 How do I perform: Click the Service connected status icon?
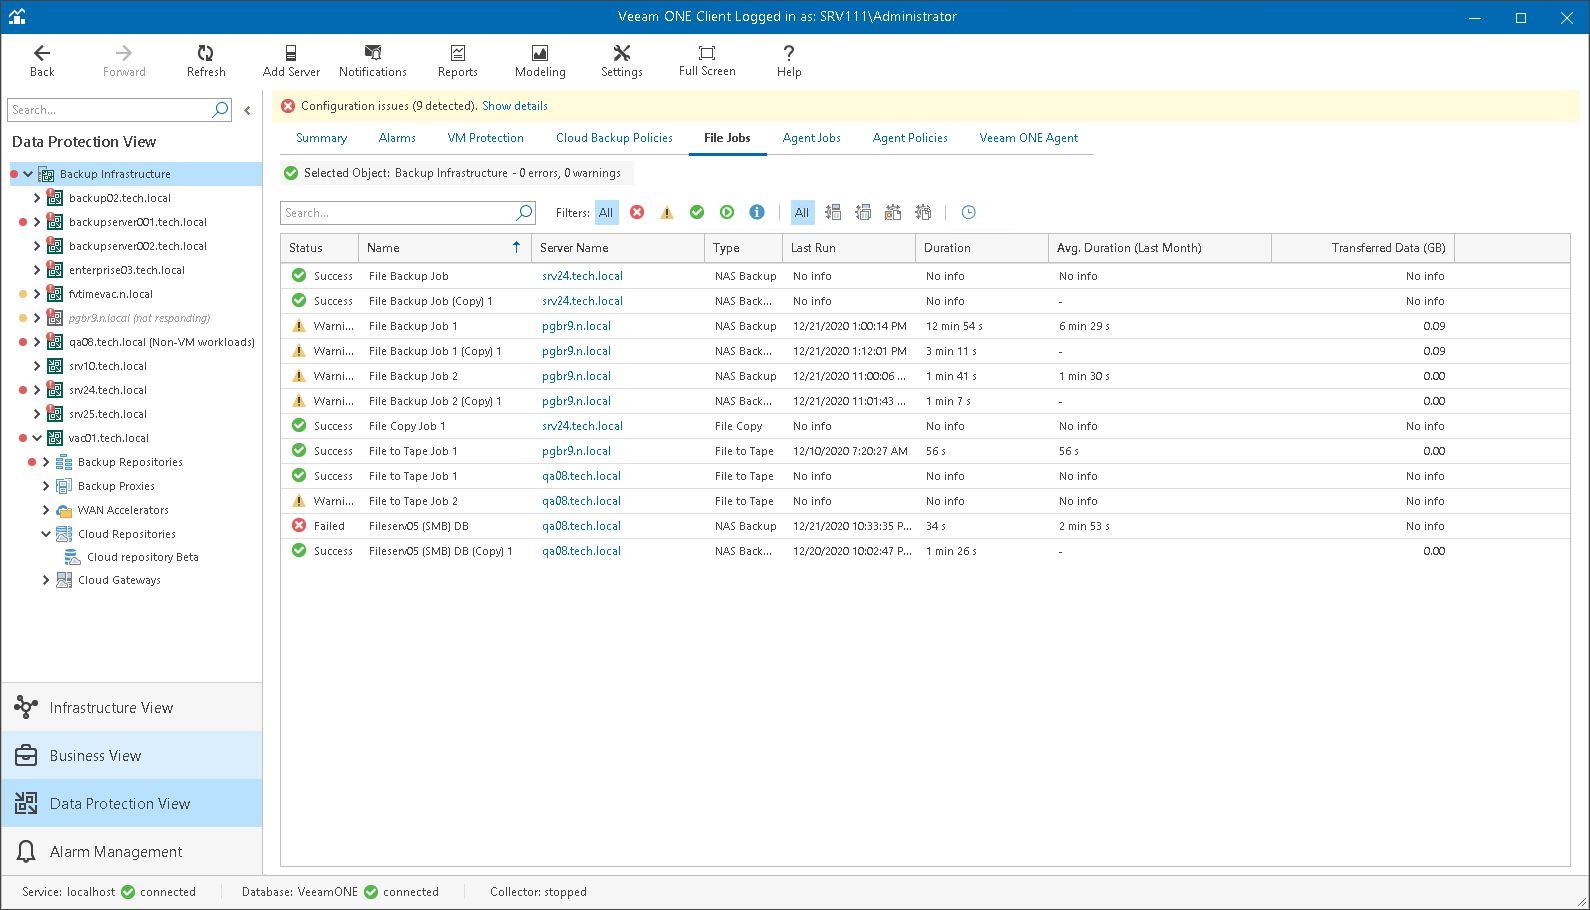128,892
